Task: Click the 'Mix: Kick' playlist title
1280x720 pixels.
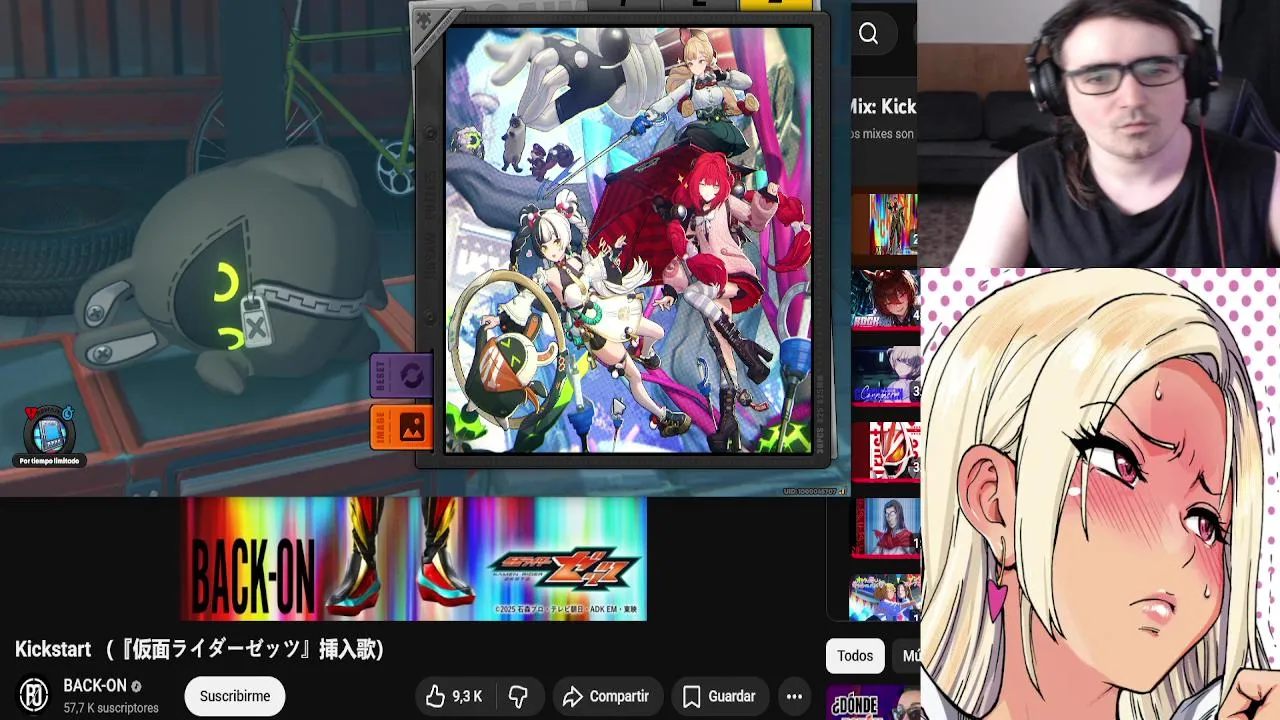Action: click(x=882, y=106)
